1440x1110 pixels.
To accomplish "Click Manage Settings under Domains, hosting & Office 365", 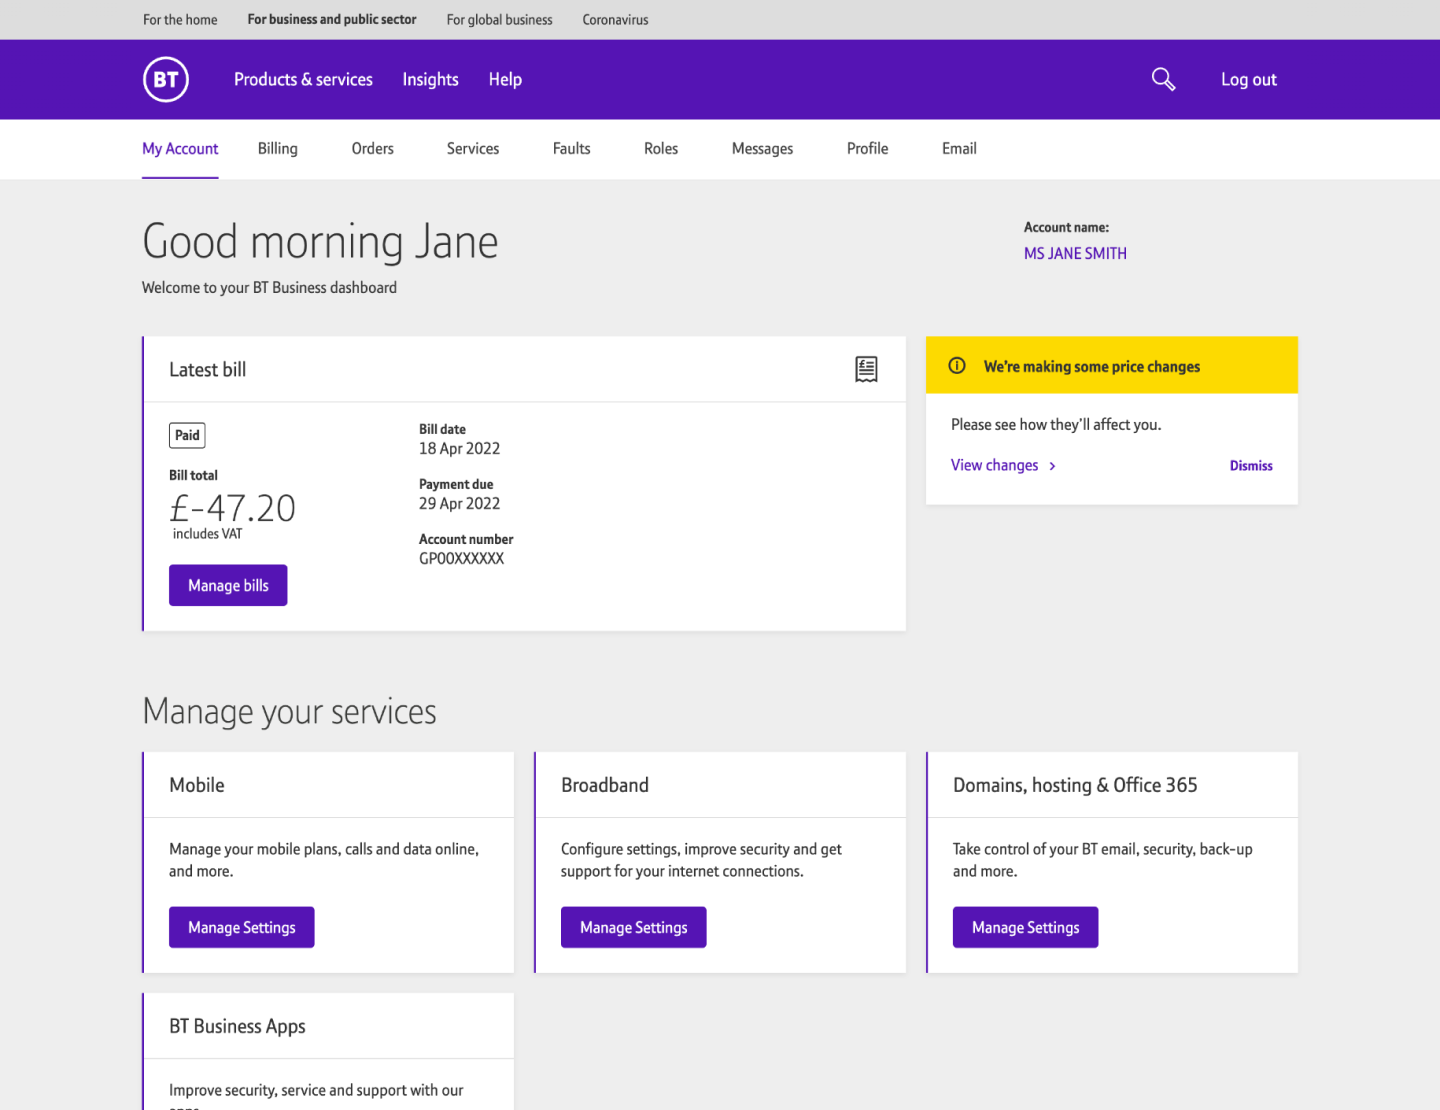I will click(x=1026, y=928).
